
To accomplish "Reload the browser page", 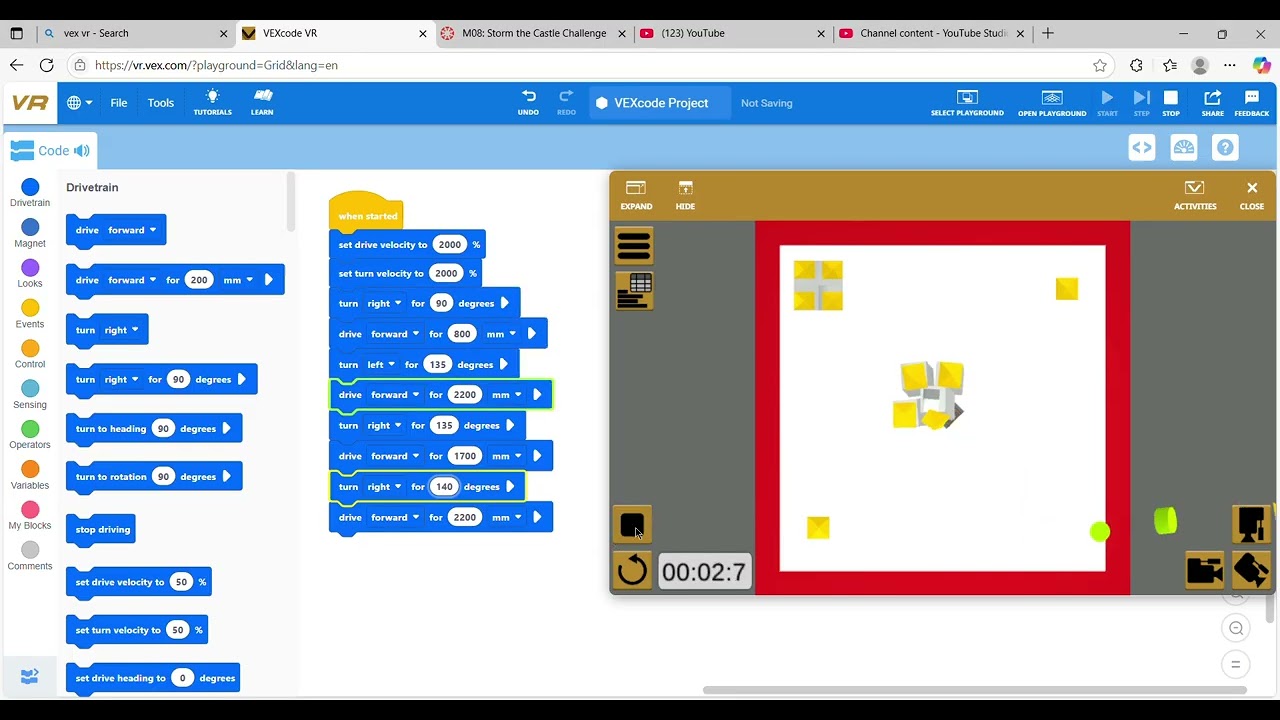I will [x=46, y=65].
